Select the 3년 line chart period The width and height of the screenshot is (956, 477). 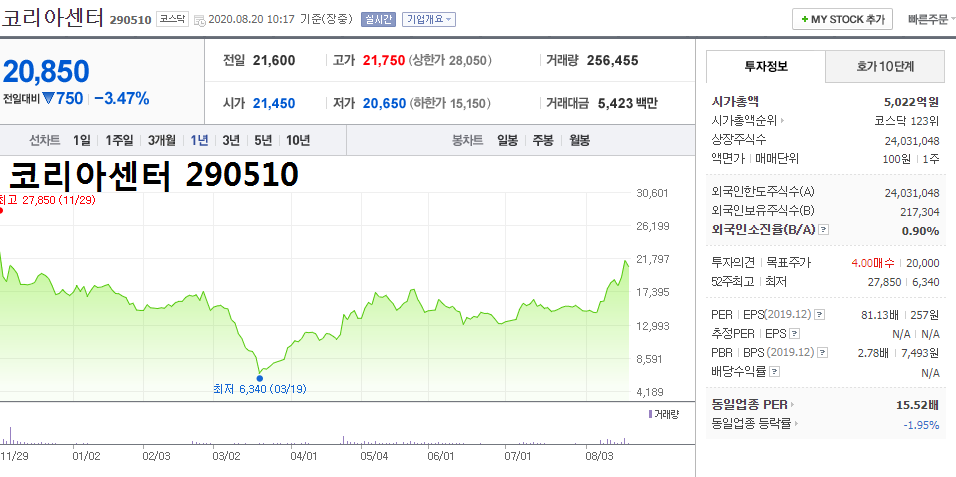[231, 140]
